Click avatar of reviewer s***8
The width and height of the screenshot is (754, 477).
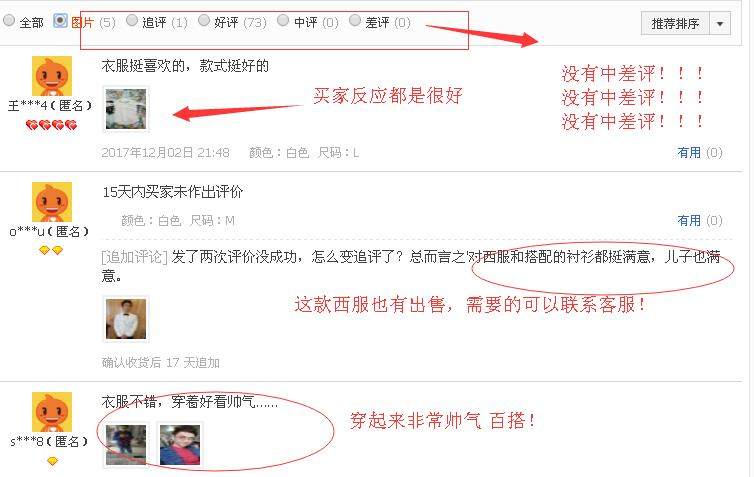coord(52,412)
